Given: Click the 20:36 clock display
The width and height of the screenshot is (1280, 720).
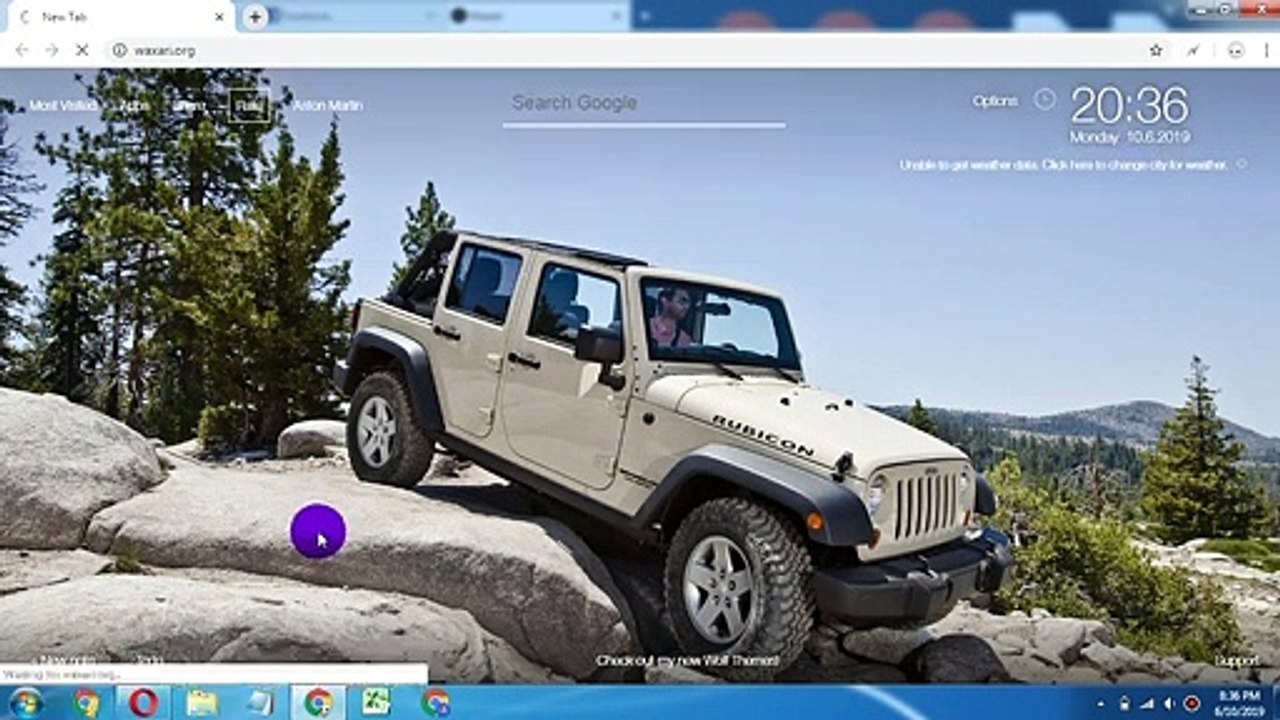Looking at the screenshot, I should pyautogui.click(x=1130, y=105).
